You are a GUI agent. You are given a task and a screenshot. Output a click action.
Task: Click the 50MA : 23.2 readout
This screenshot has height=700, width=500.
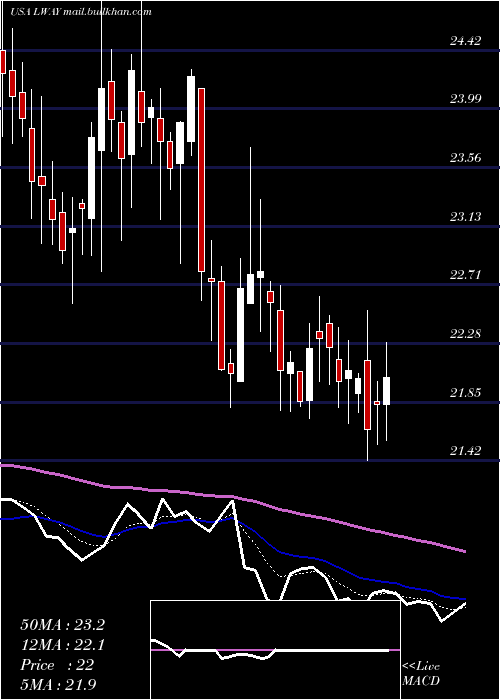(62, 625)
